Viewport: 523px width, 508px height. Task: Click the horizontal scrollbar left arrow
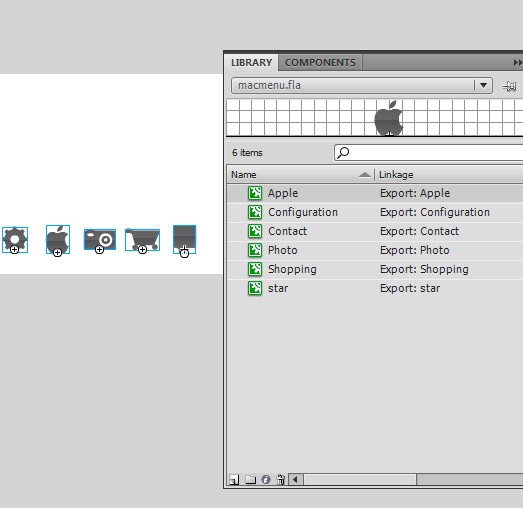(295, 480)
